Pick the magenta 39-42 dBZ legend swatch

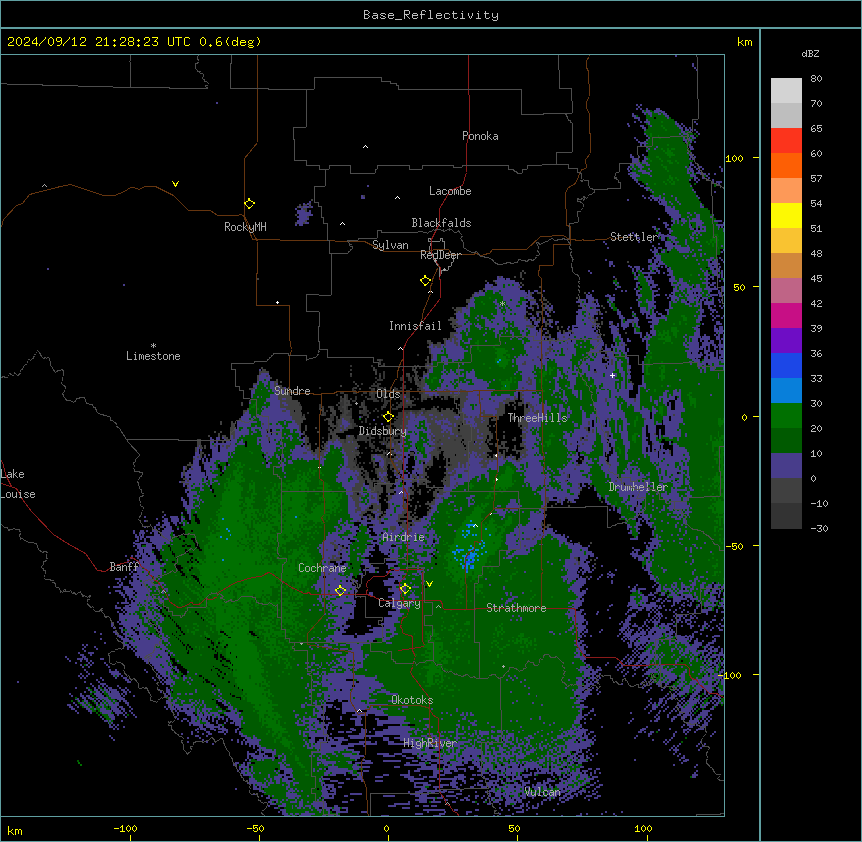click(x=786, y=315)
